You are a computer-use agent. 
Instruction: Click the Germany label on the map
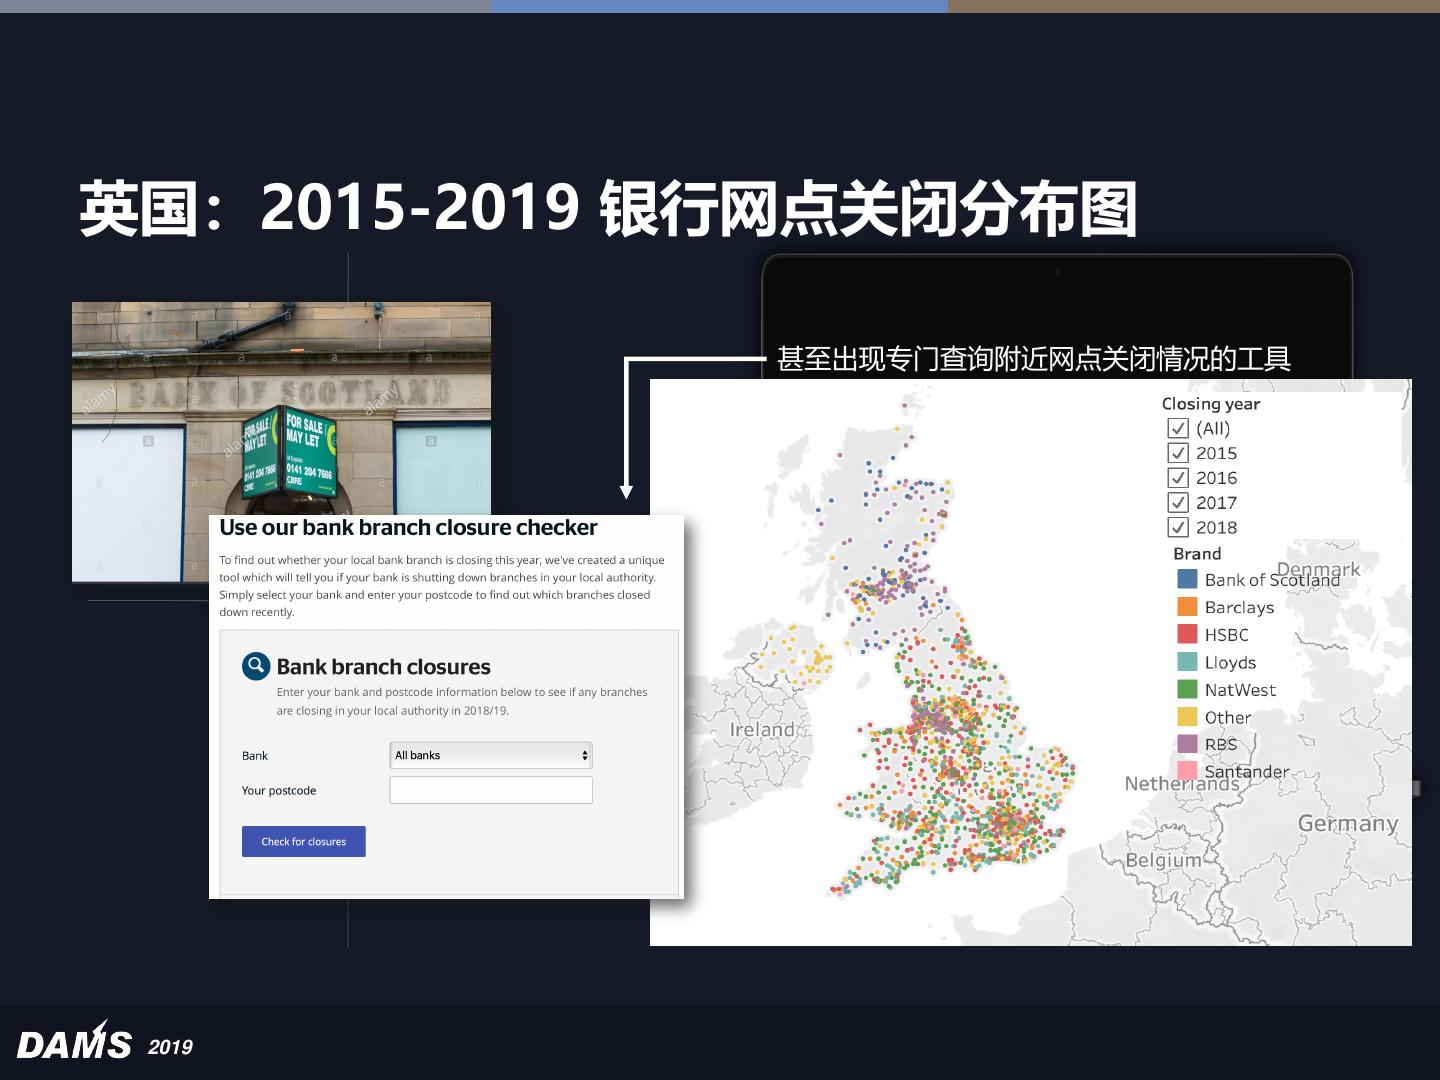(1348, 824)
